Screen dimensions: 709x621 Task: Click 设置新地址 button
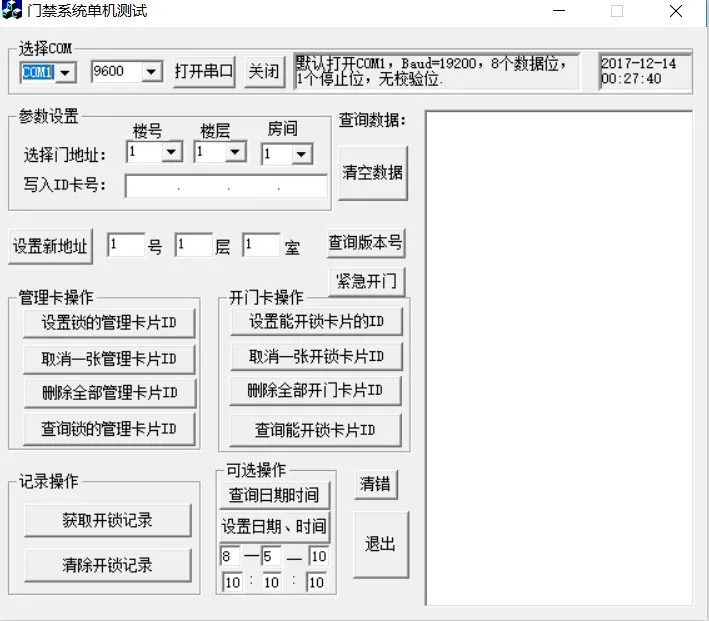click(x=50, y=246)
